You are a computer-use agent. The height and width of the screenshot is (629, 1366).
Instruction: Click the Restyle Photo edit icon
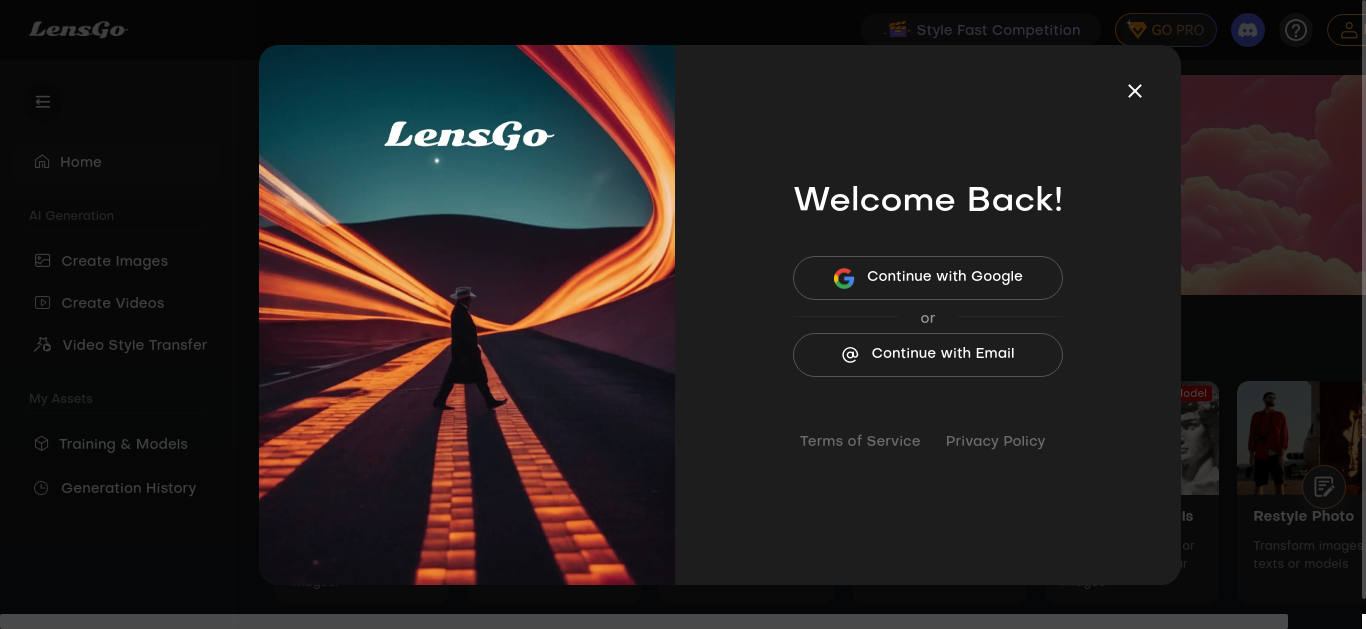(1324, 487)
